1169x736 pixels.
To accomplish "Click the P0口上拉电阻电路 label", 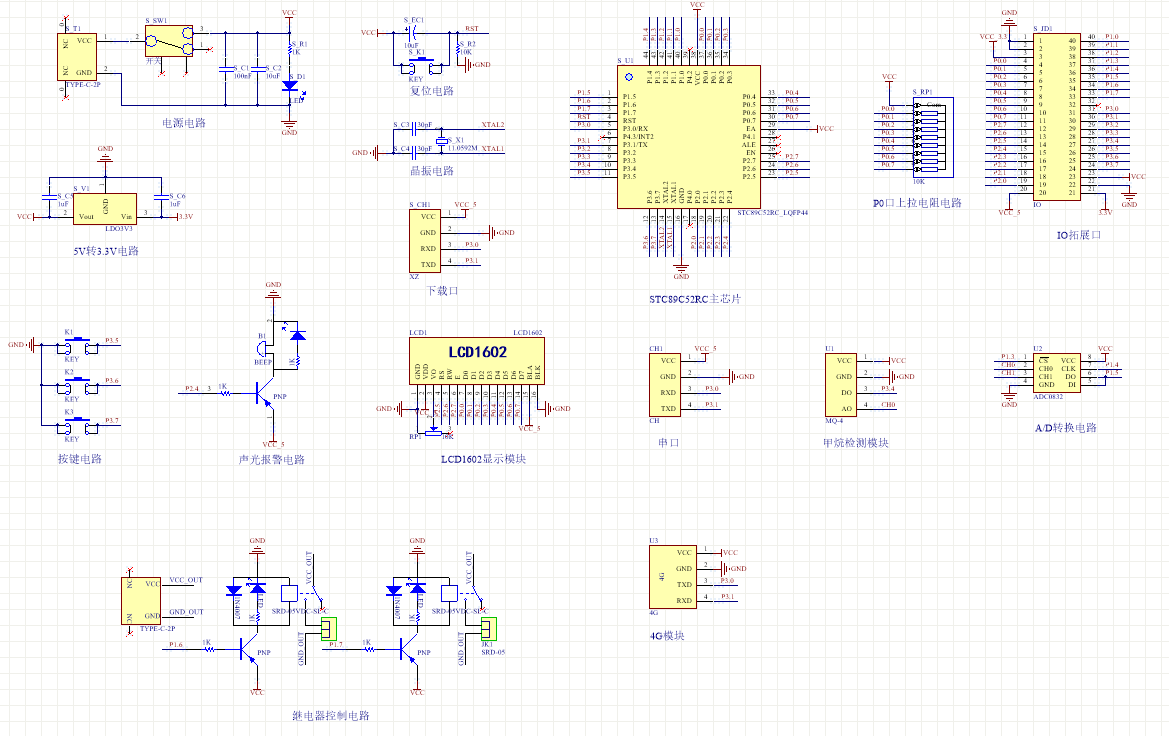I will (917, 203).
